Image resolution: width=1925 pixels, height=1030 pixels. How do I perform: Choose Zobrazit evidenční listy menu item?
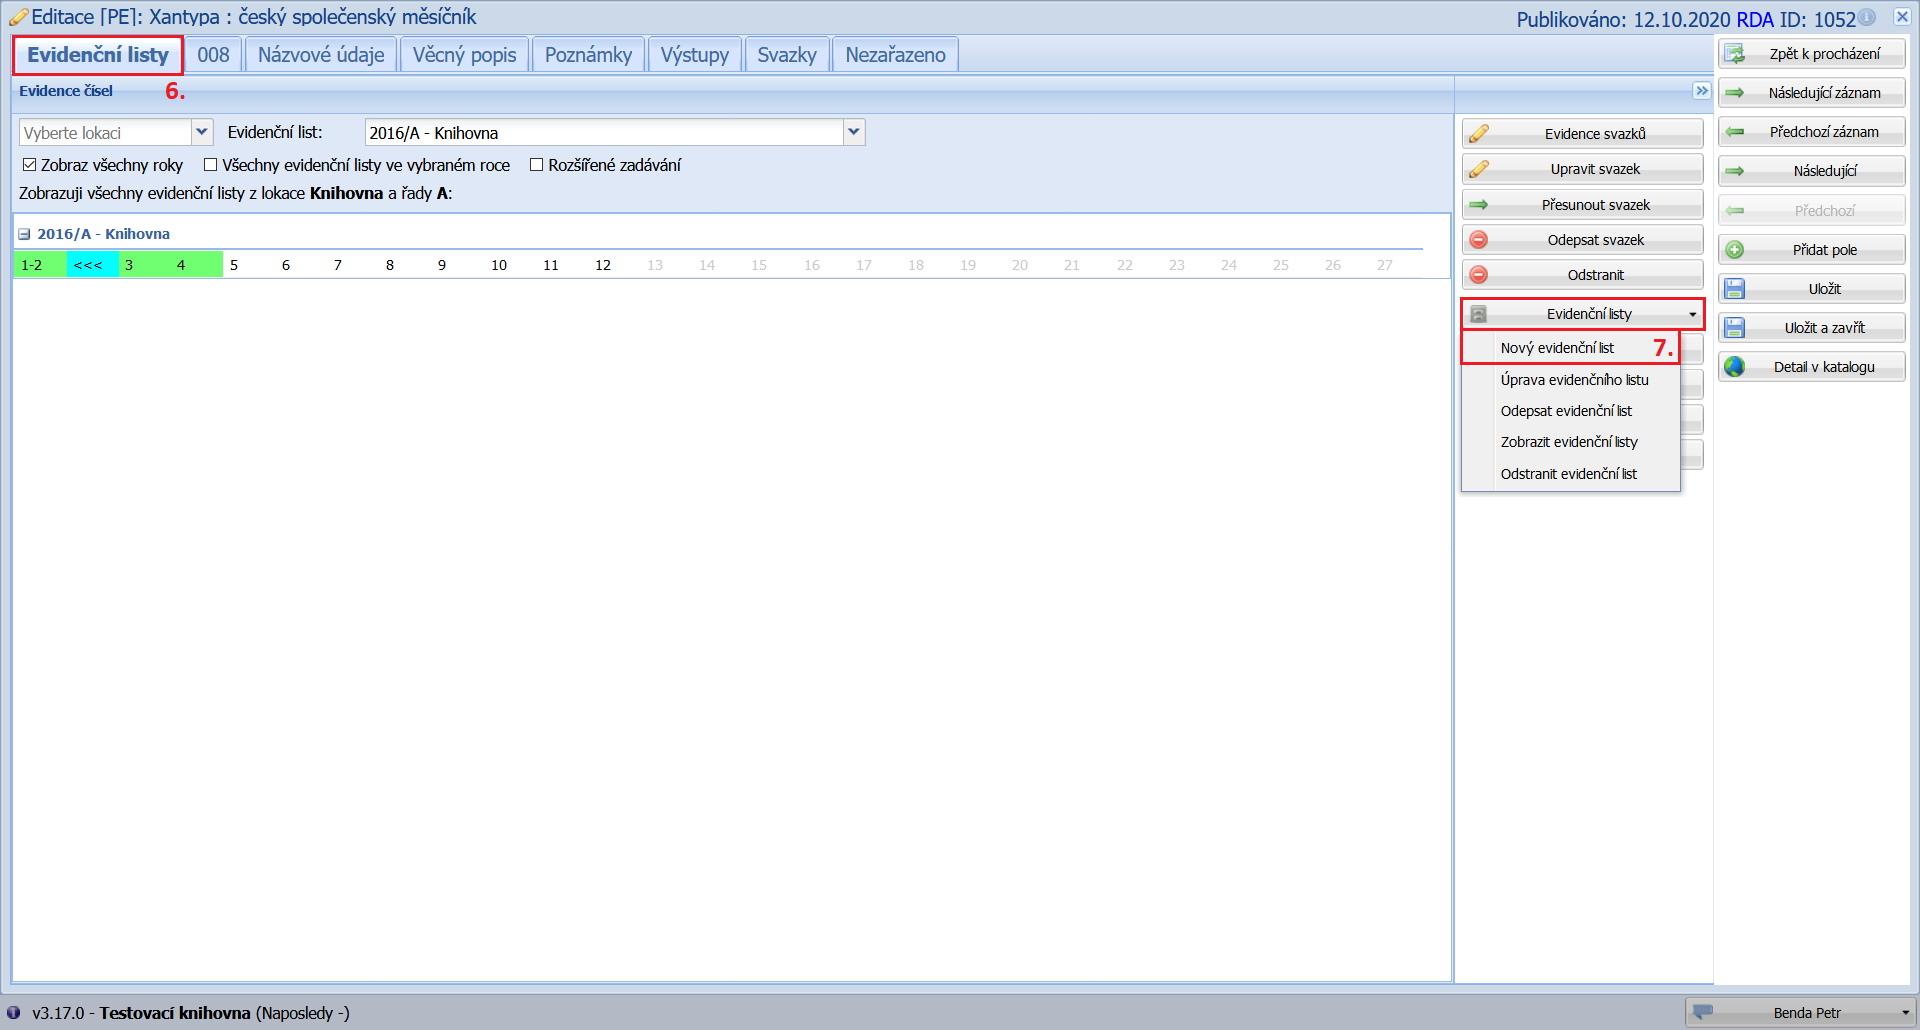[x=1570, y=442]
